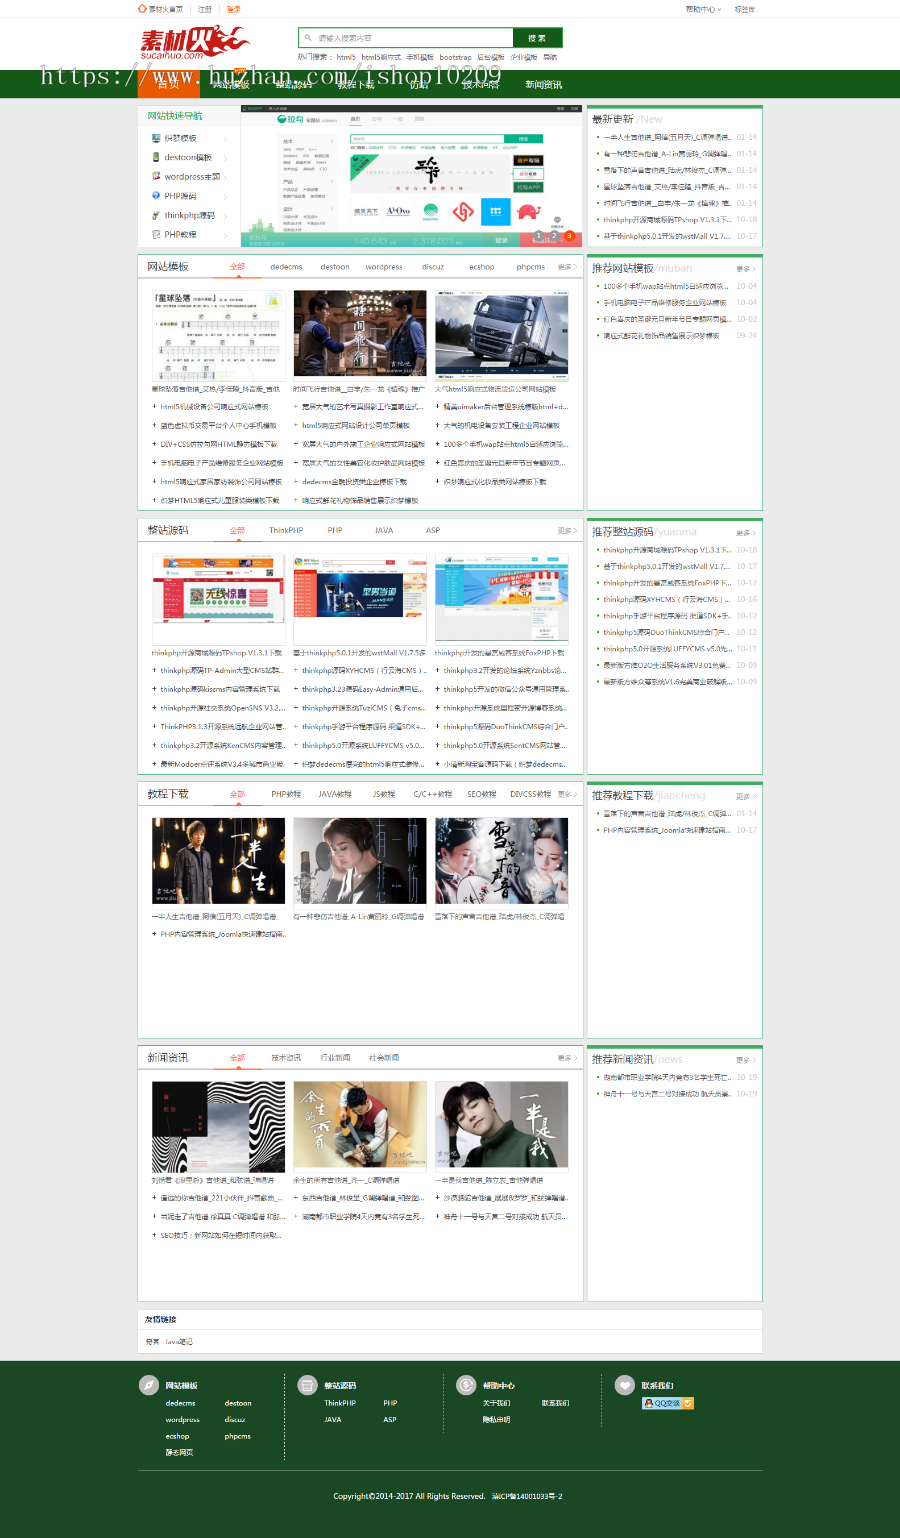Click the green 搜索 button

(x=536, y=37)
